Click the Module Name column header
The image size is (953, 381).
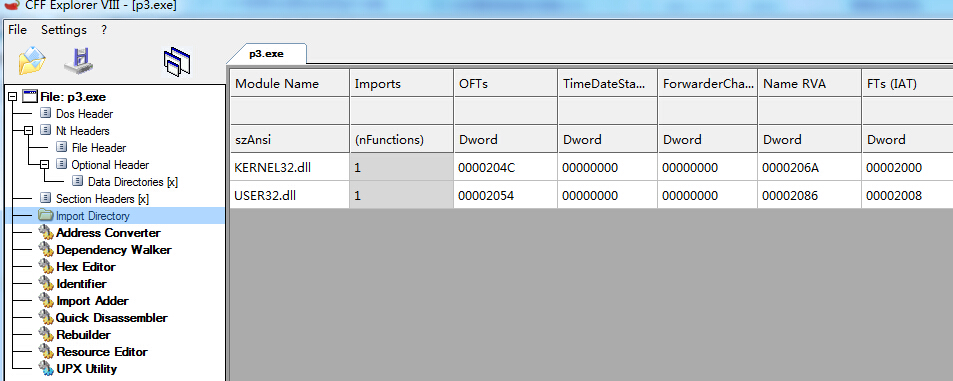289,84
